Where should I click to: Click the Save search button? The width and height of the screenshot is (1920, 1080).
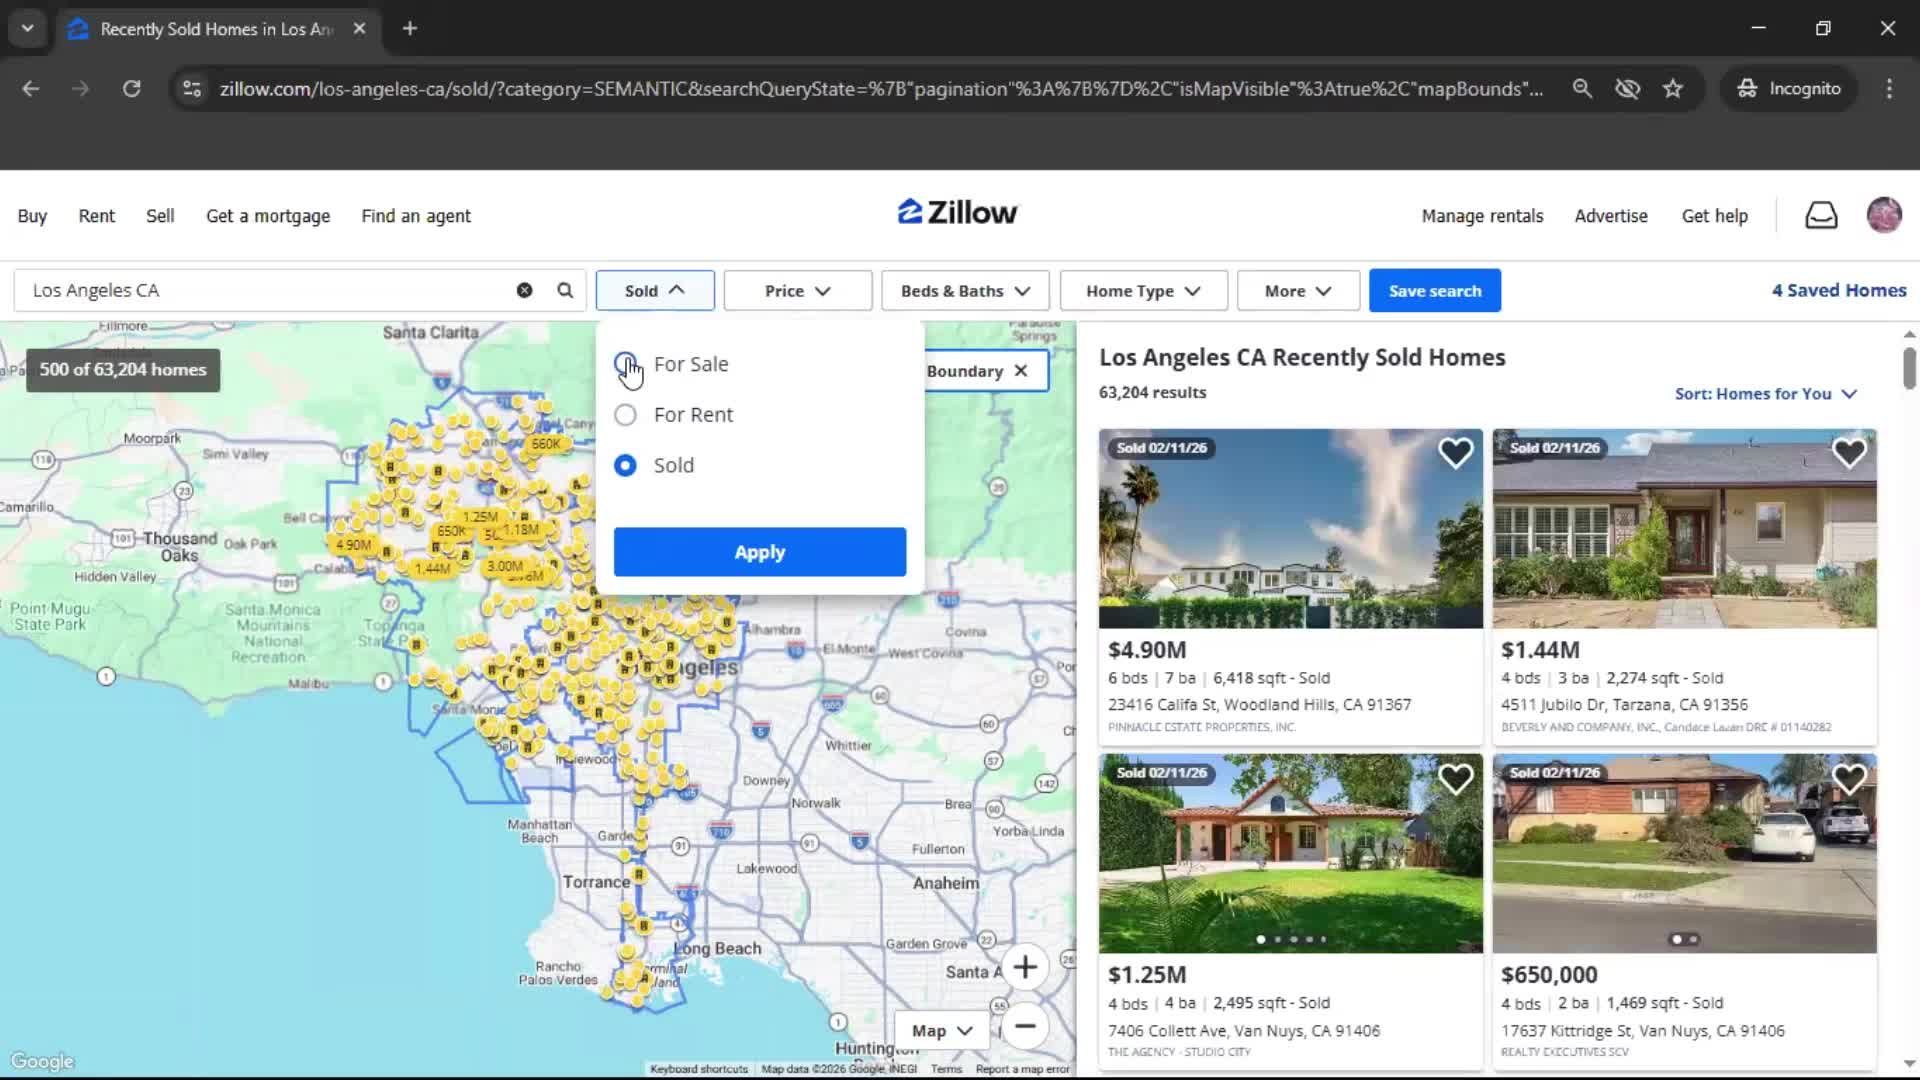pos(1435,290)
